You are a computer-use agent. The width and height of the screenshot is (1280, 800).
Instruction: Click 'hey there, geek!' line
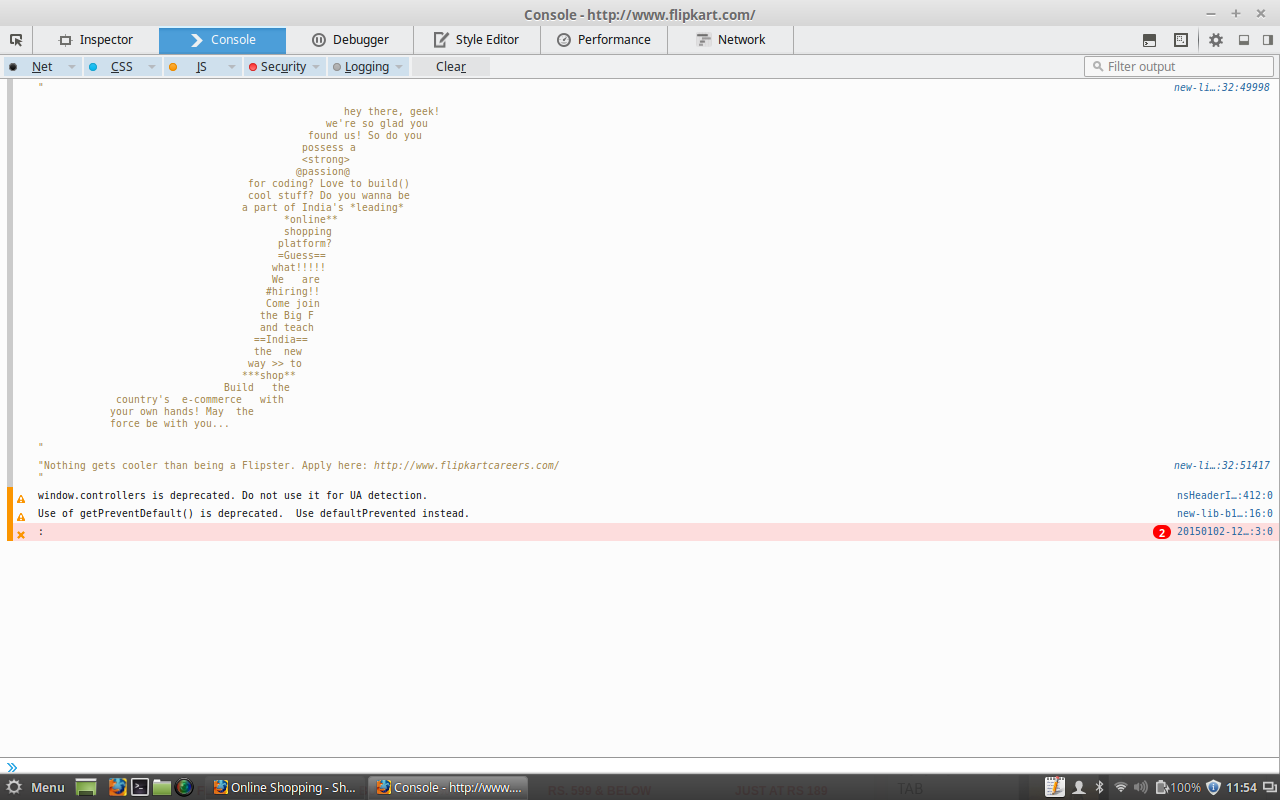tap(391, 111)
